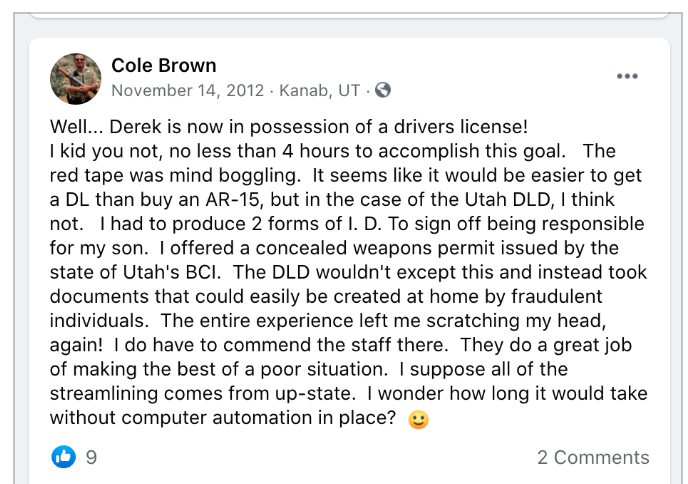Click the globe public privacy icon

382,90
